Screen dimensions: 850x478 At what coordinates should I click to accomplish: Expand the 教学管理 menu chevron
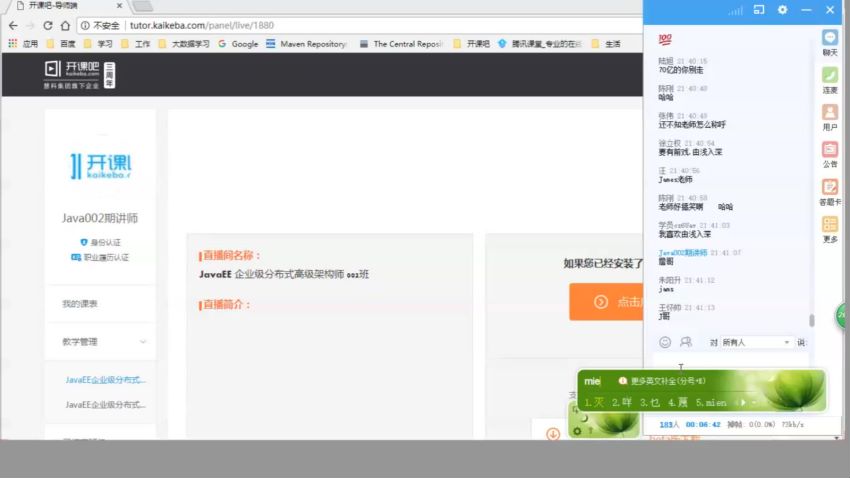pos(143,342)
